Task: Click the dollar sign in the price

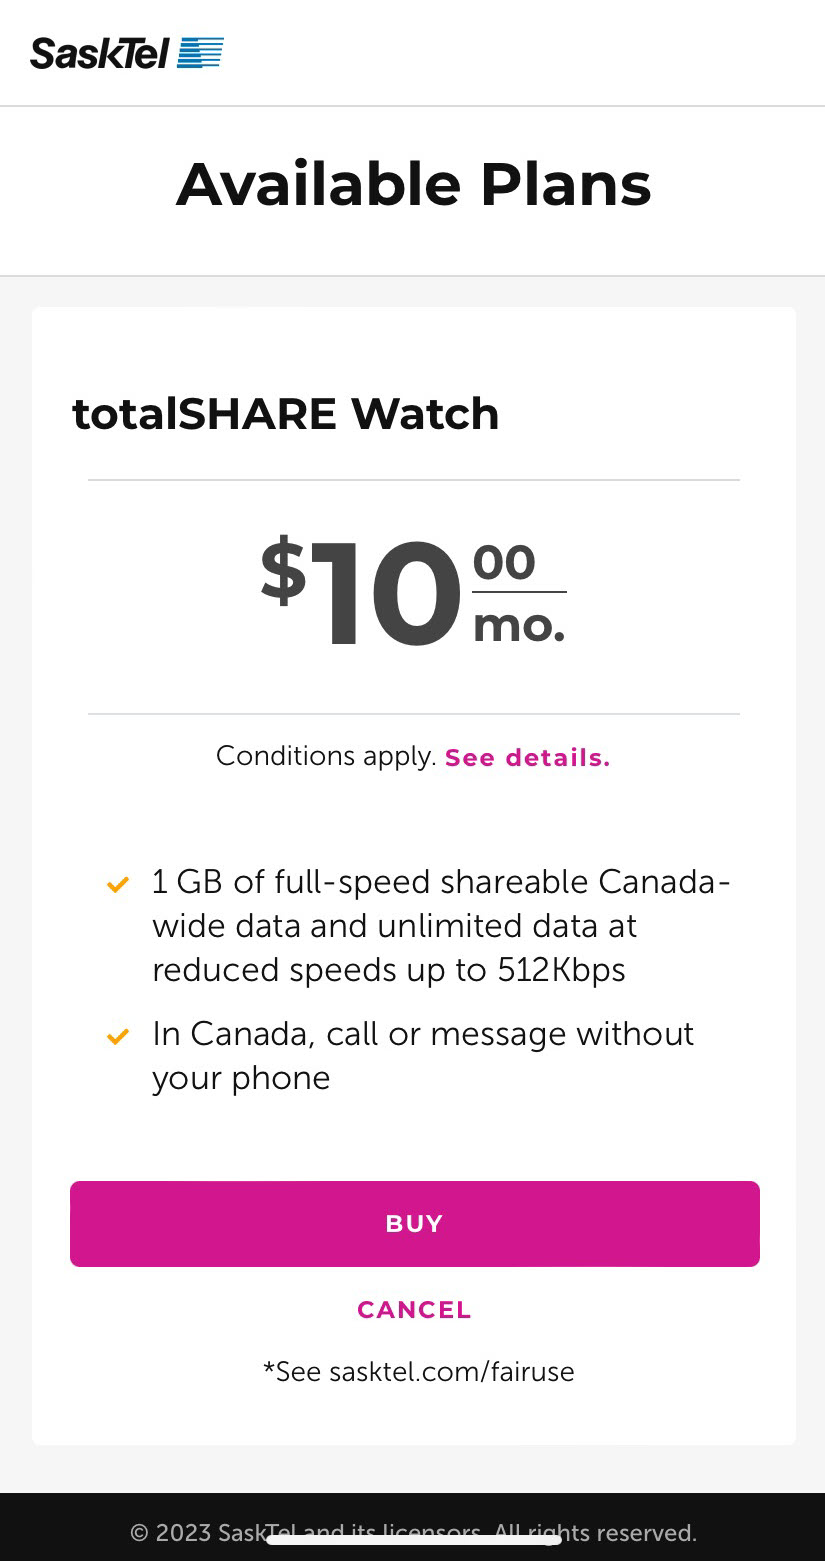Action: (x=283, y=570)
